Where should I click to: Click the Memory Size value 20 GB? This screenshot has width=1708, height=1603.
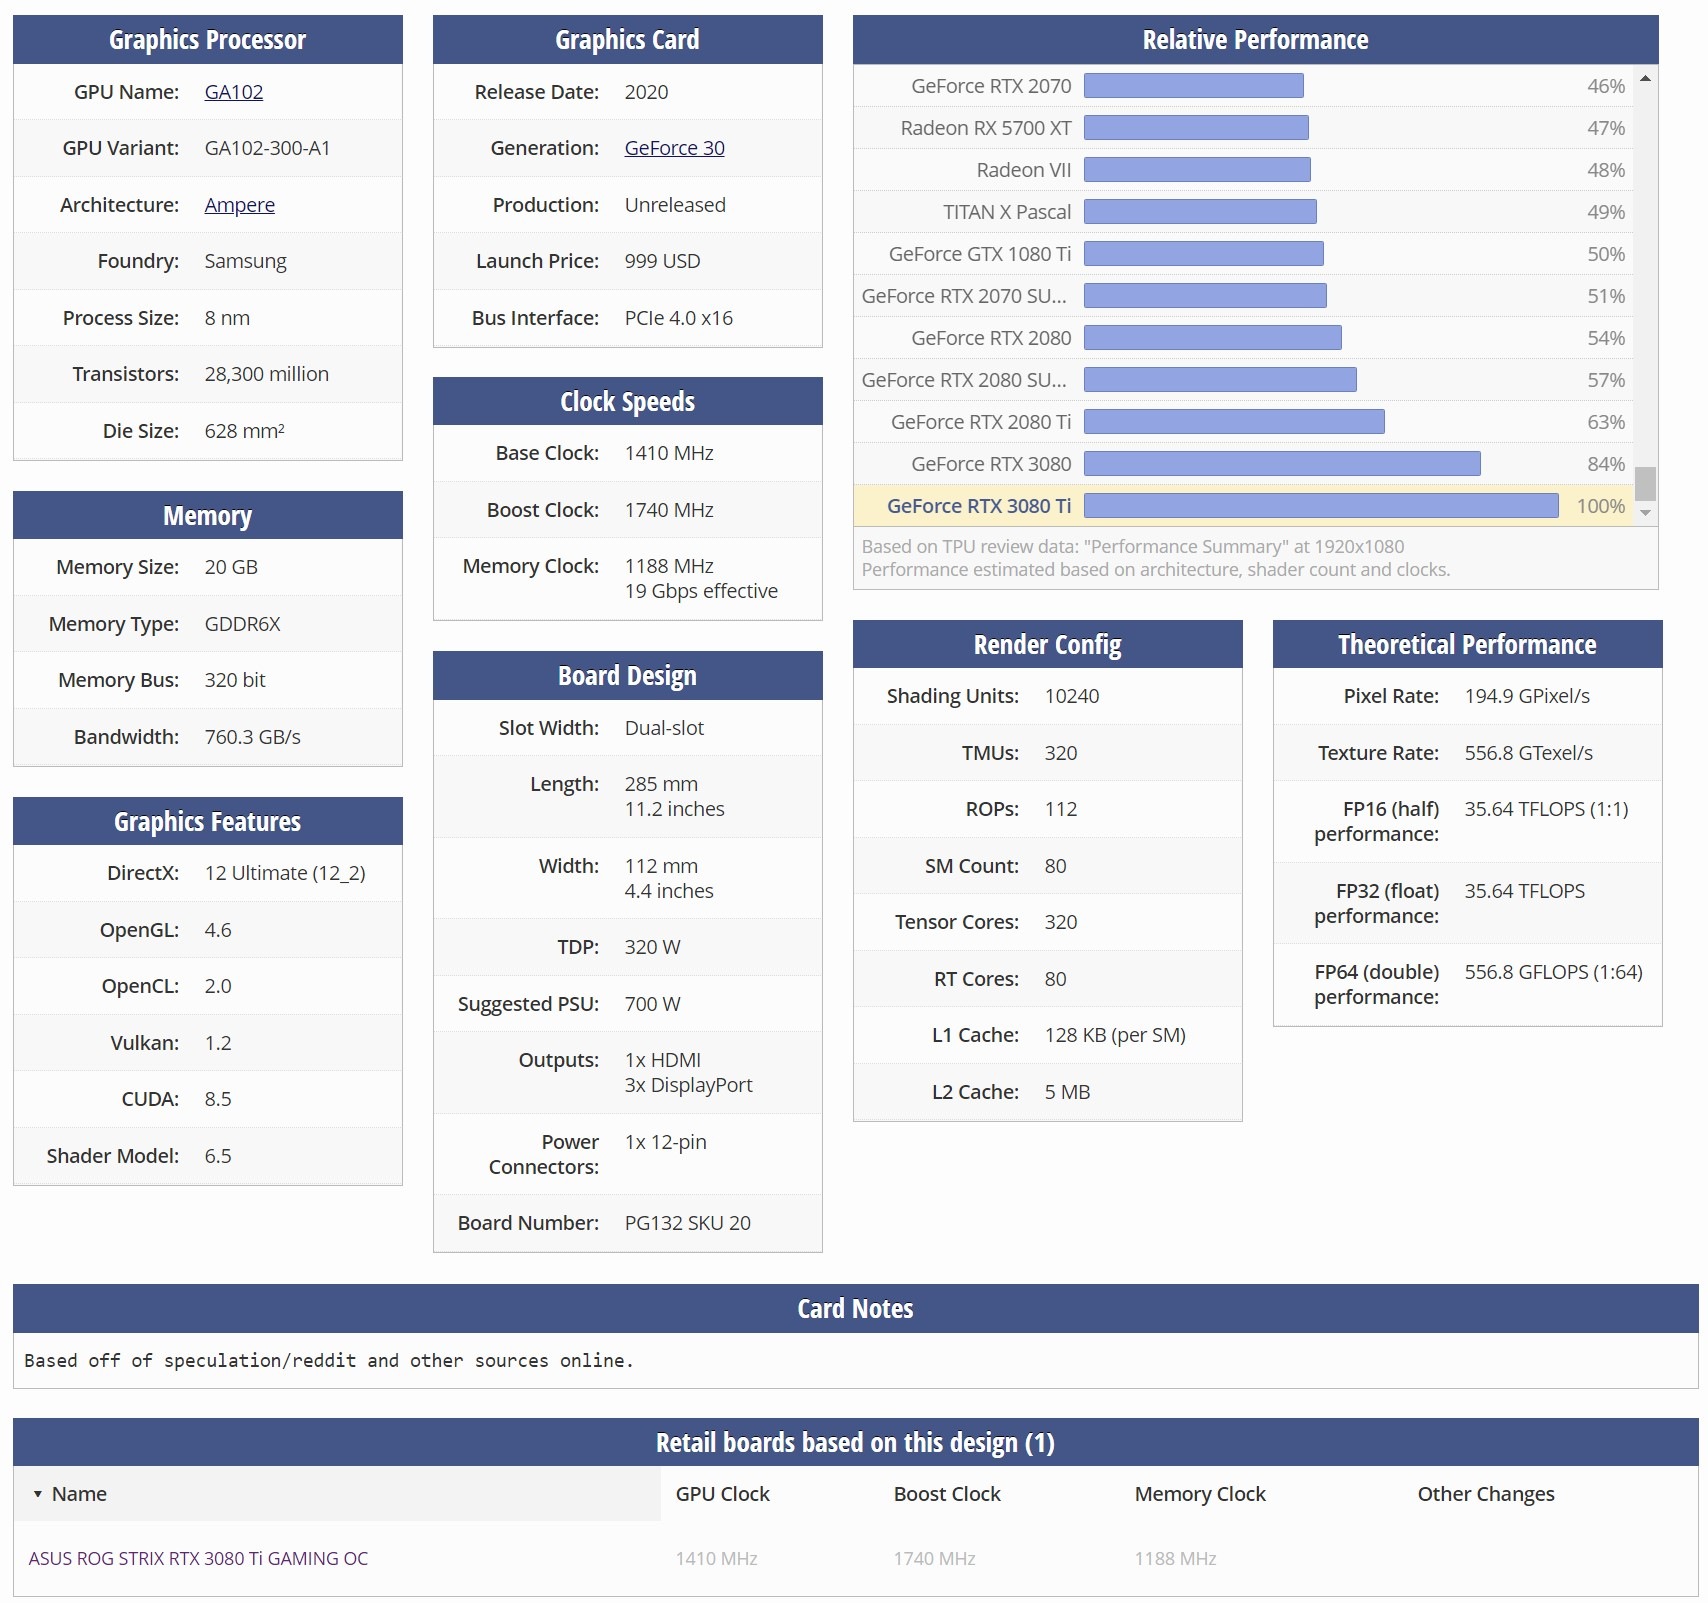231,567
